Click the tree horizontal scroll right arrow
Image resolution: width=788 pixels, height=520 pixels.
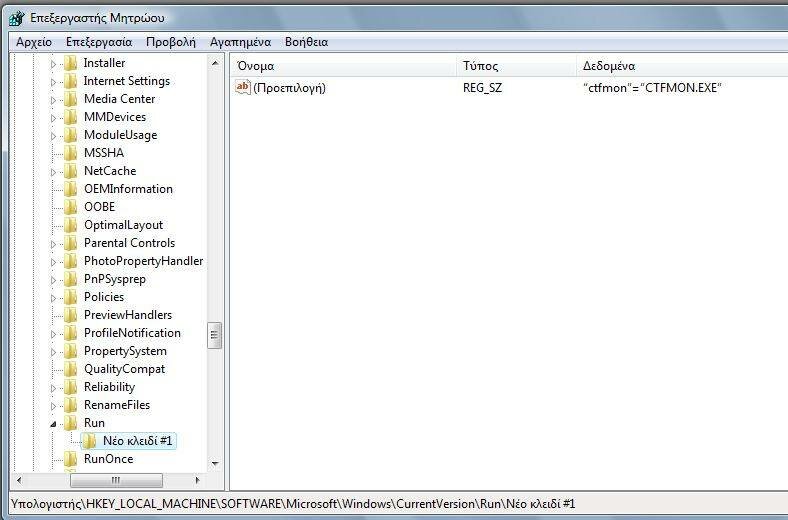[x=198, y=480]
